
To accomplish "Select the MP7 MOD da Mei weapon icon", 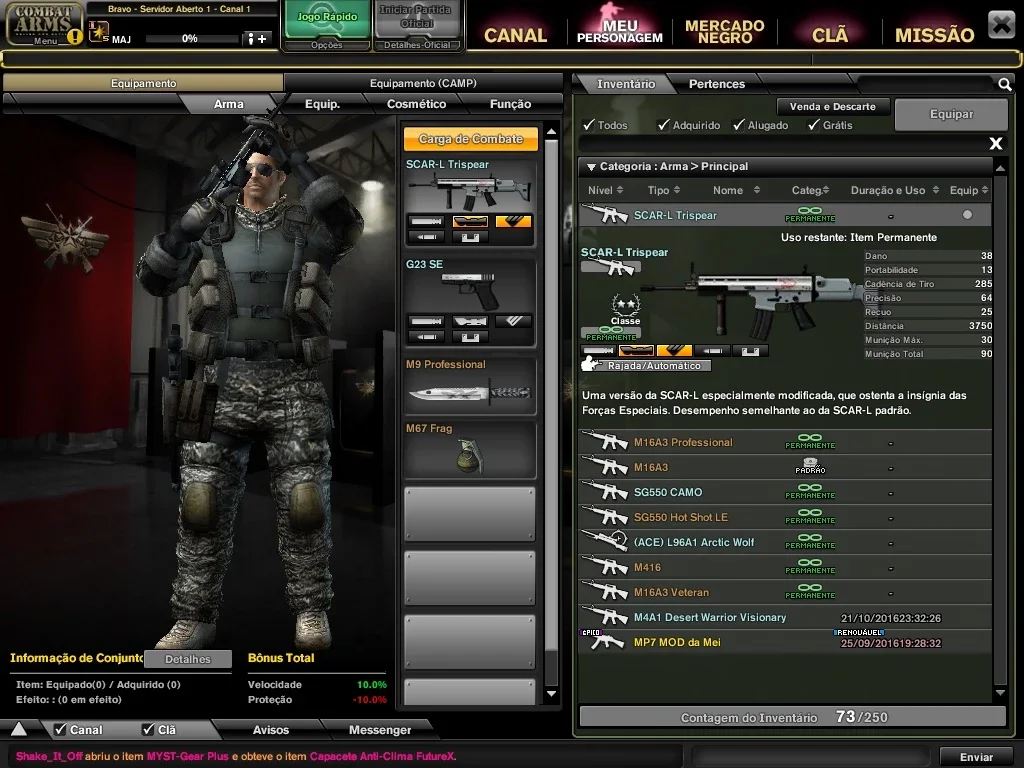I will (607, 642).
